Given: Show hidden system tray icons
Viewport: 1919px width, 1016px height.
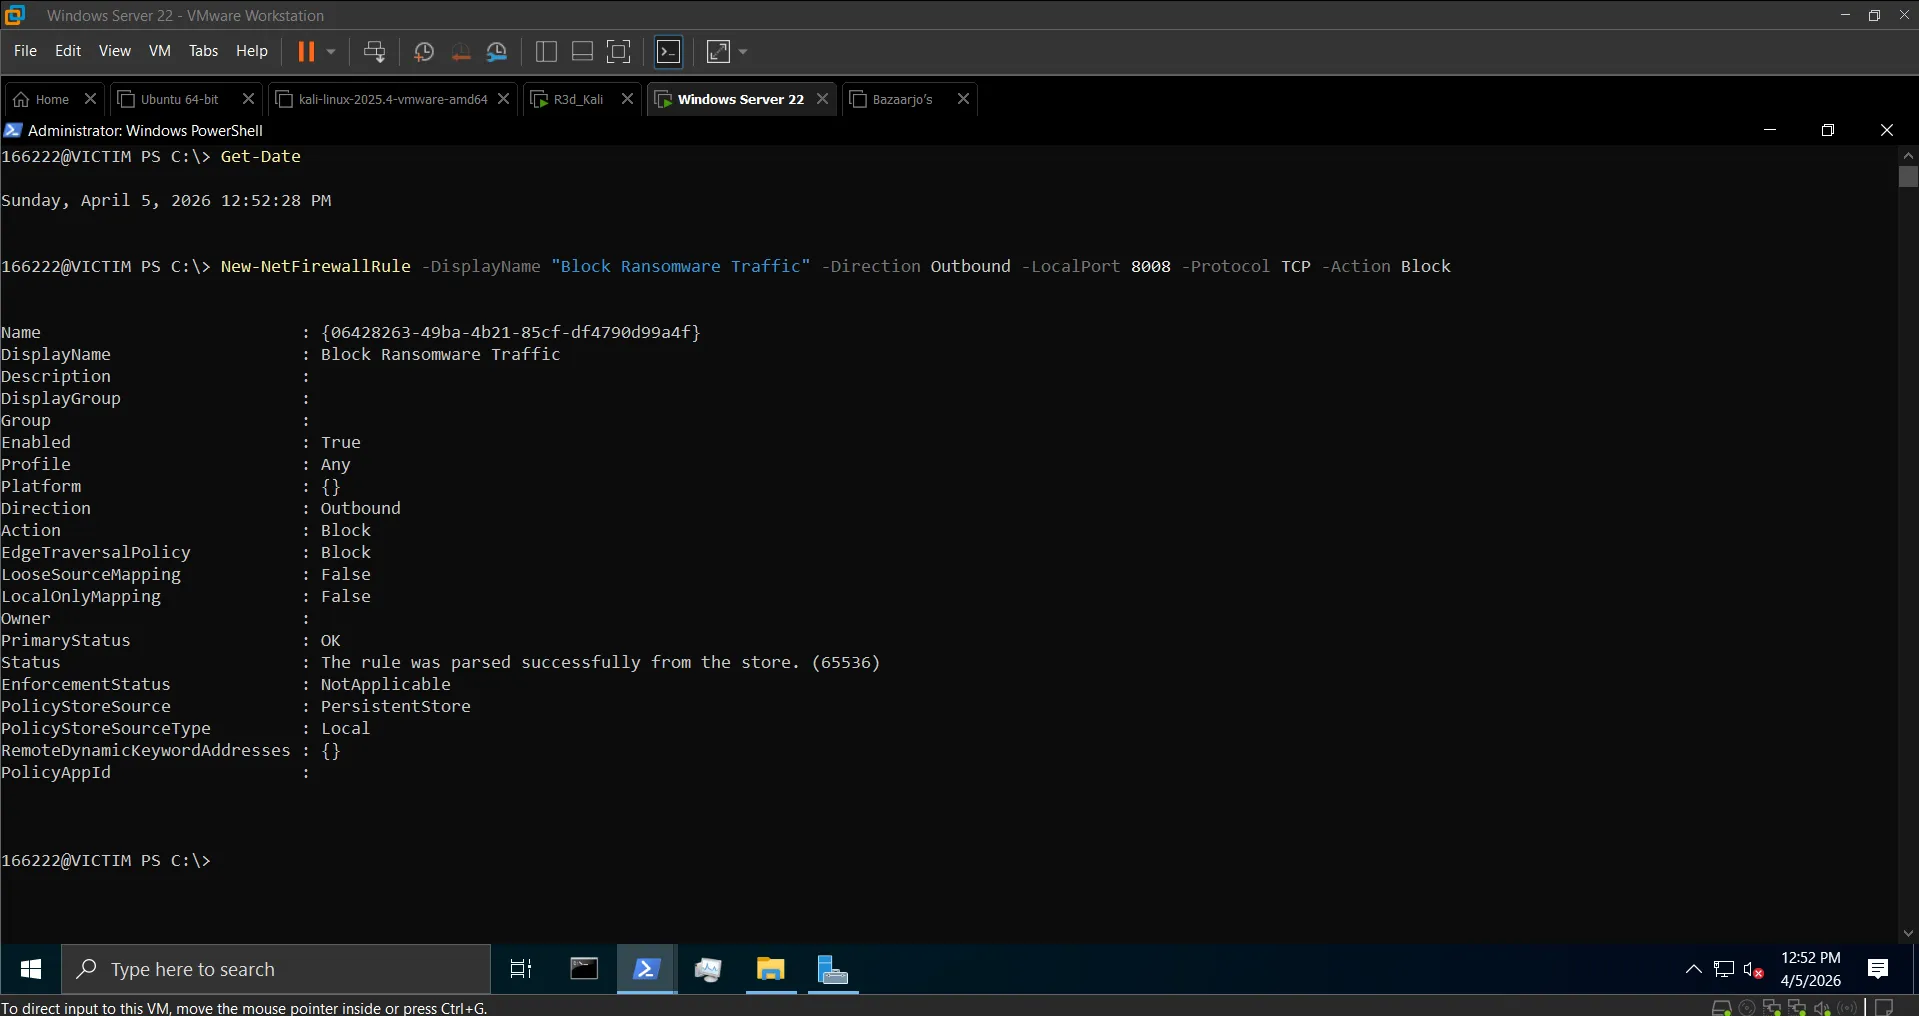Looking at the screenshot, I should (x=1693, y=969).
